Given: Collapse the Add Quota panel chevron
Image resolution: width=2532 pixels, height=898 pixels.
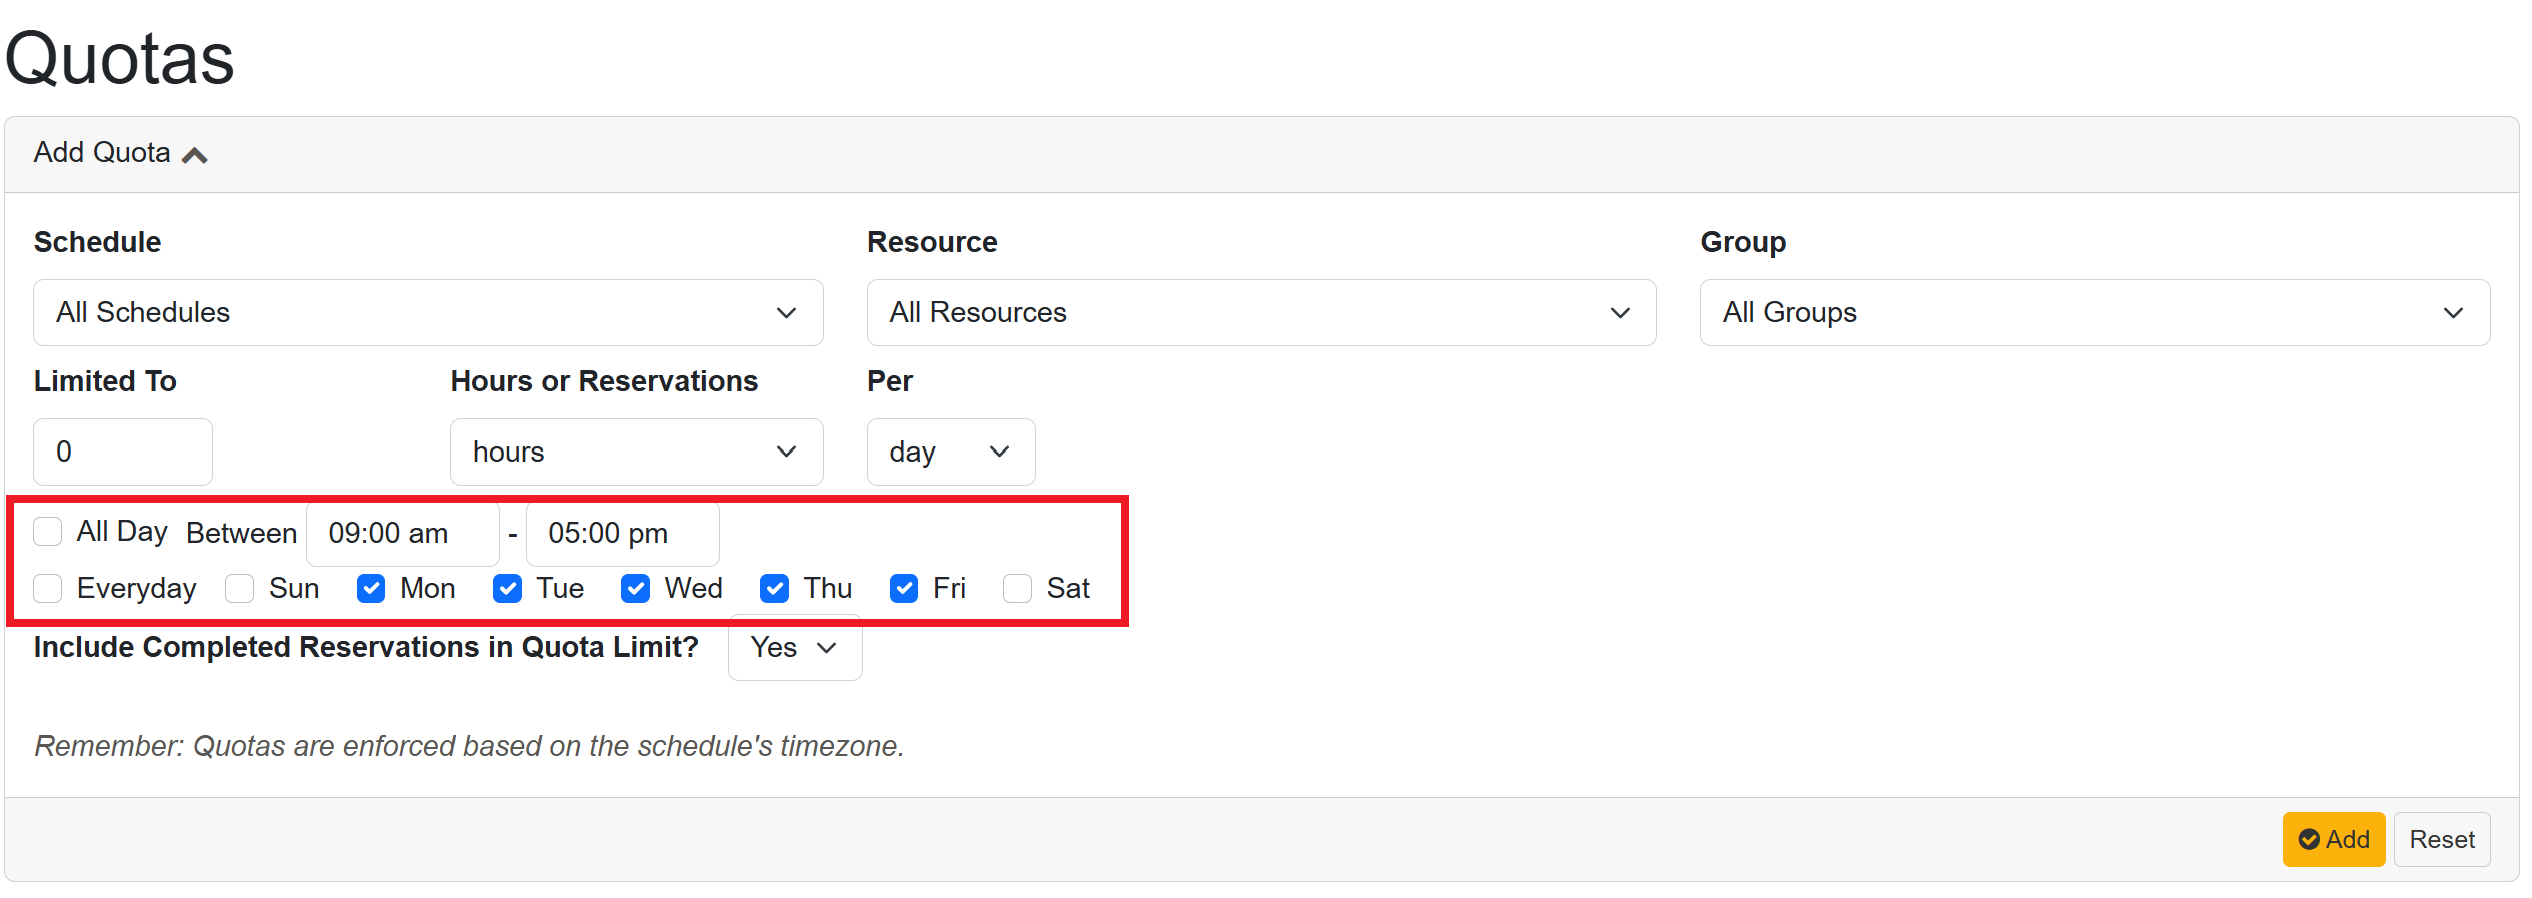Looking at the screenshot, I should click(195, 155).
